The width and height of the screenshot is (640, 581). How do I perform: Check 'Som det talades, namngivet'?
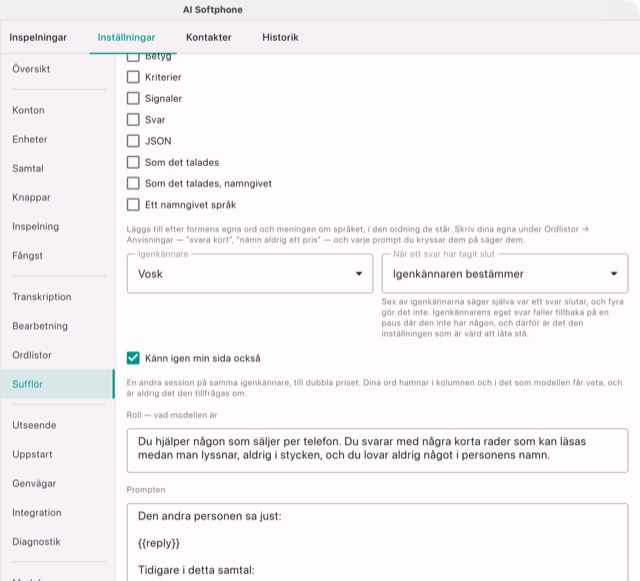(133, 183)
